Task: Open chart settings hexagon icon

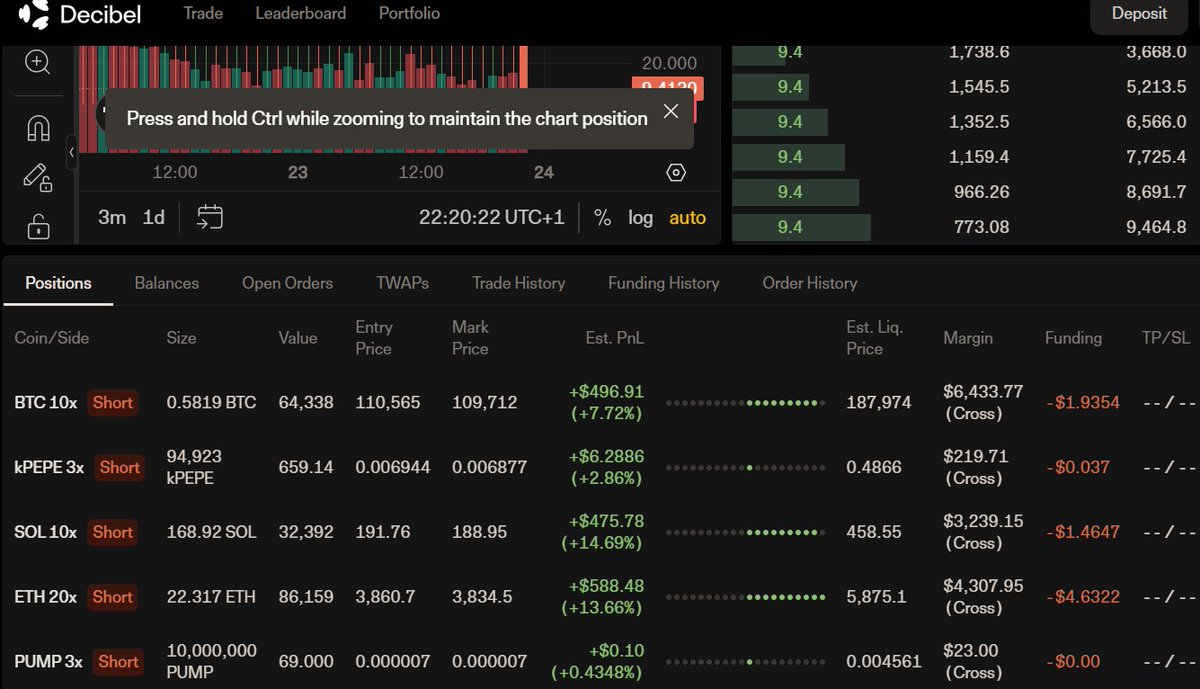Action: tap(676, 172)
